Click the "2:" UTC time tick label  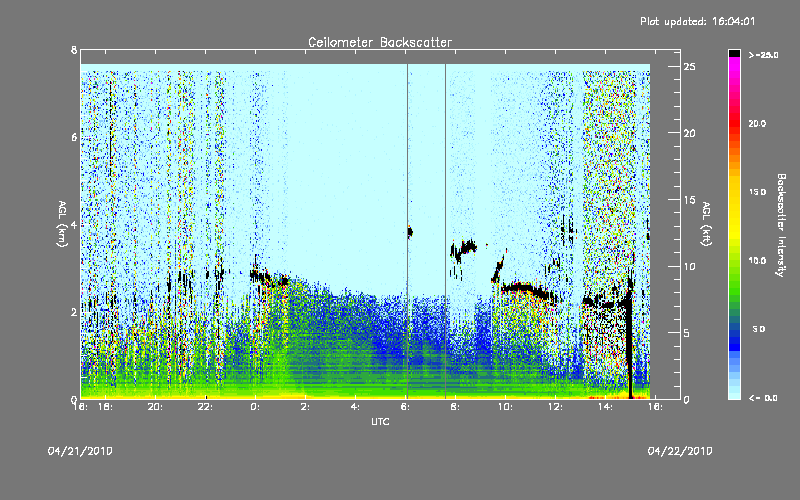(305, 407)
